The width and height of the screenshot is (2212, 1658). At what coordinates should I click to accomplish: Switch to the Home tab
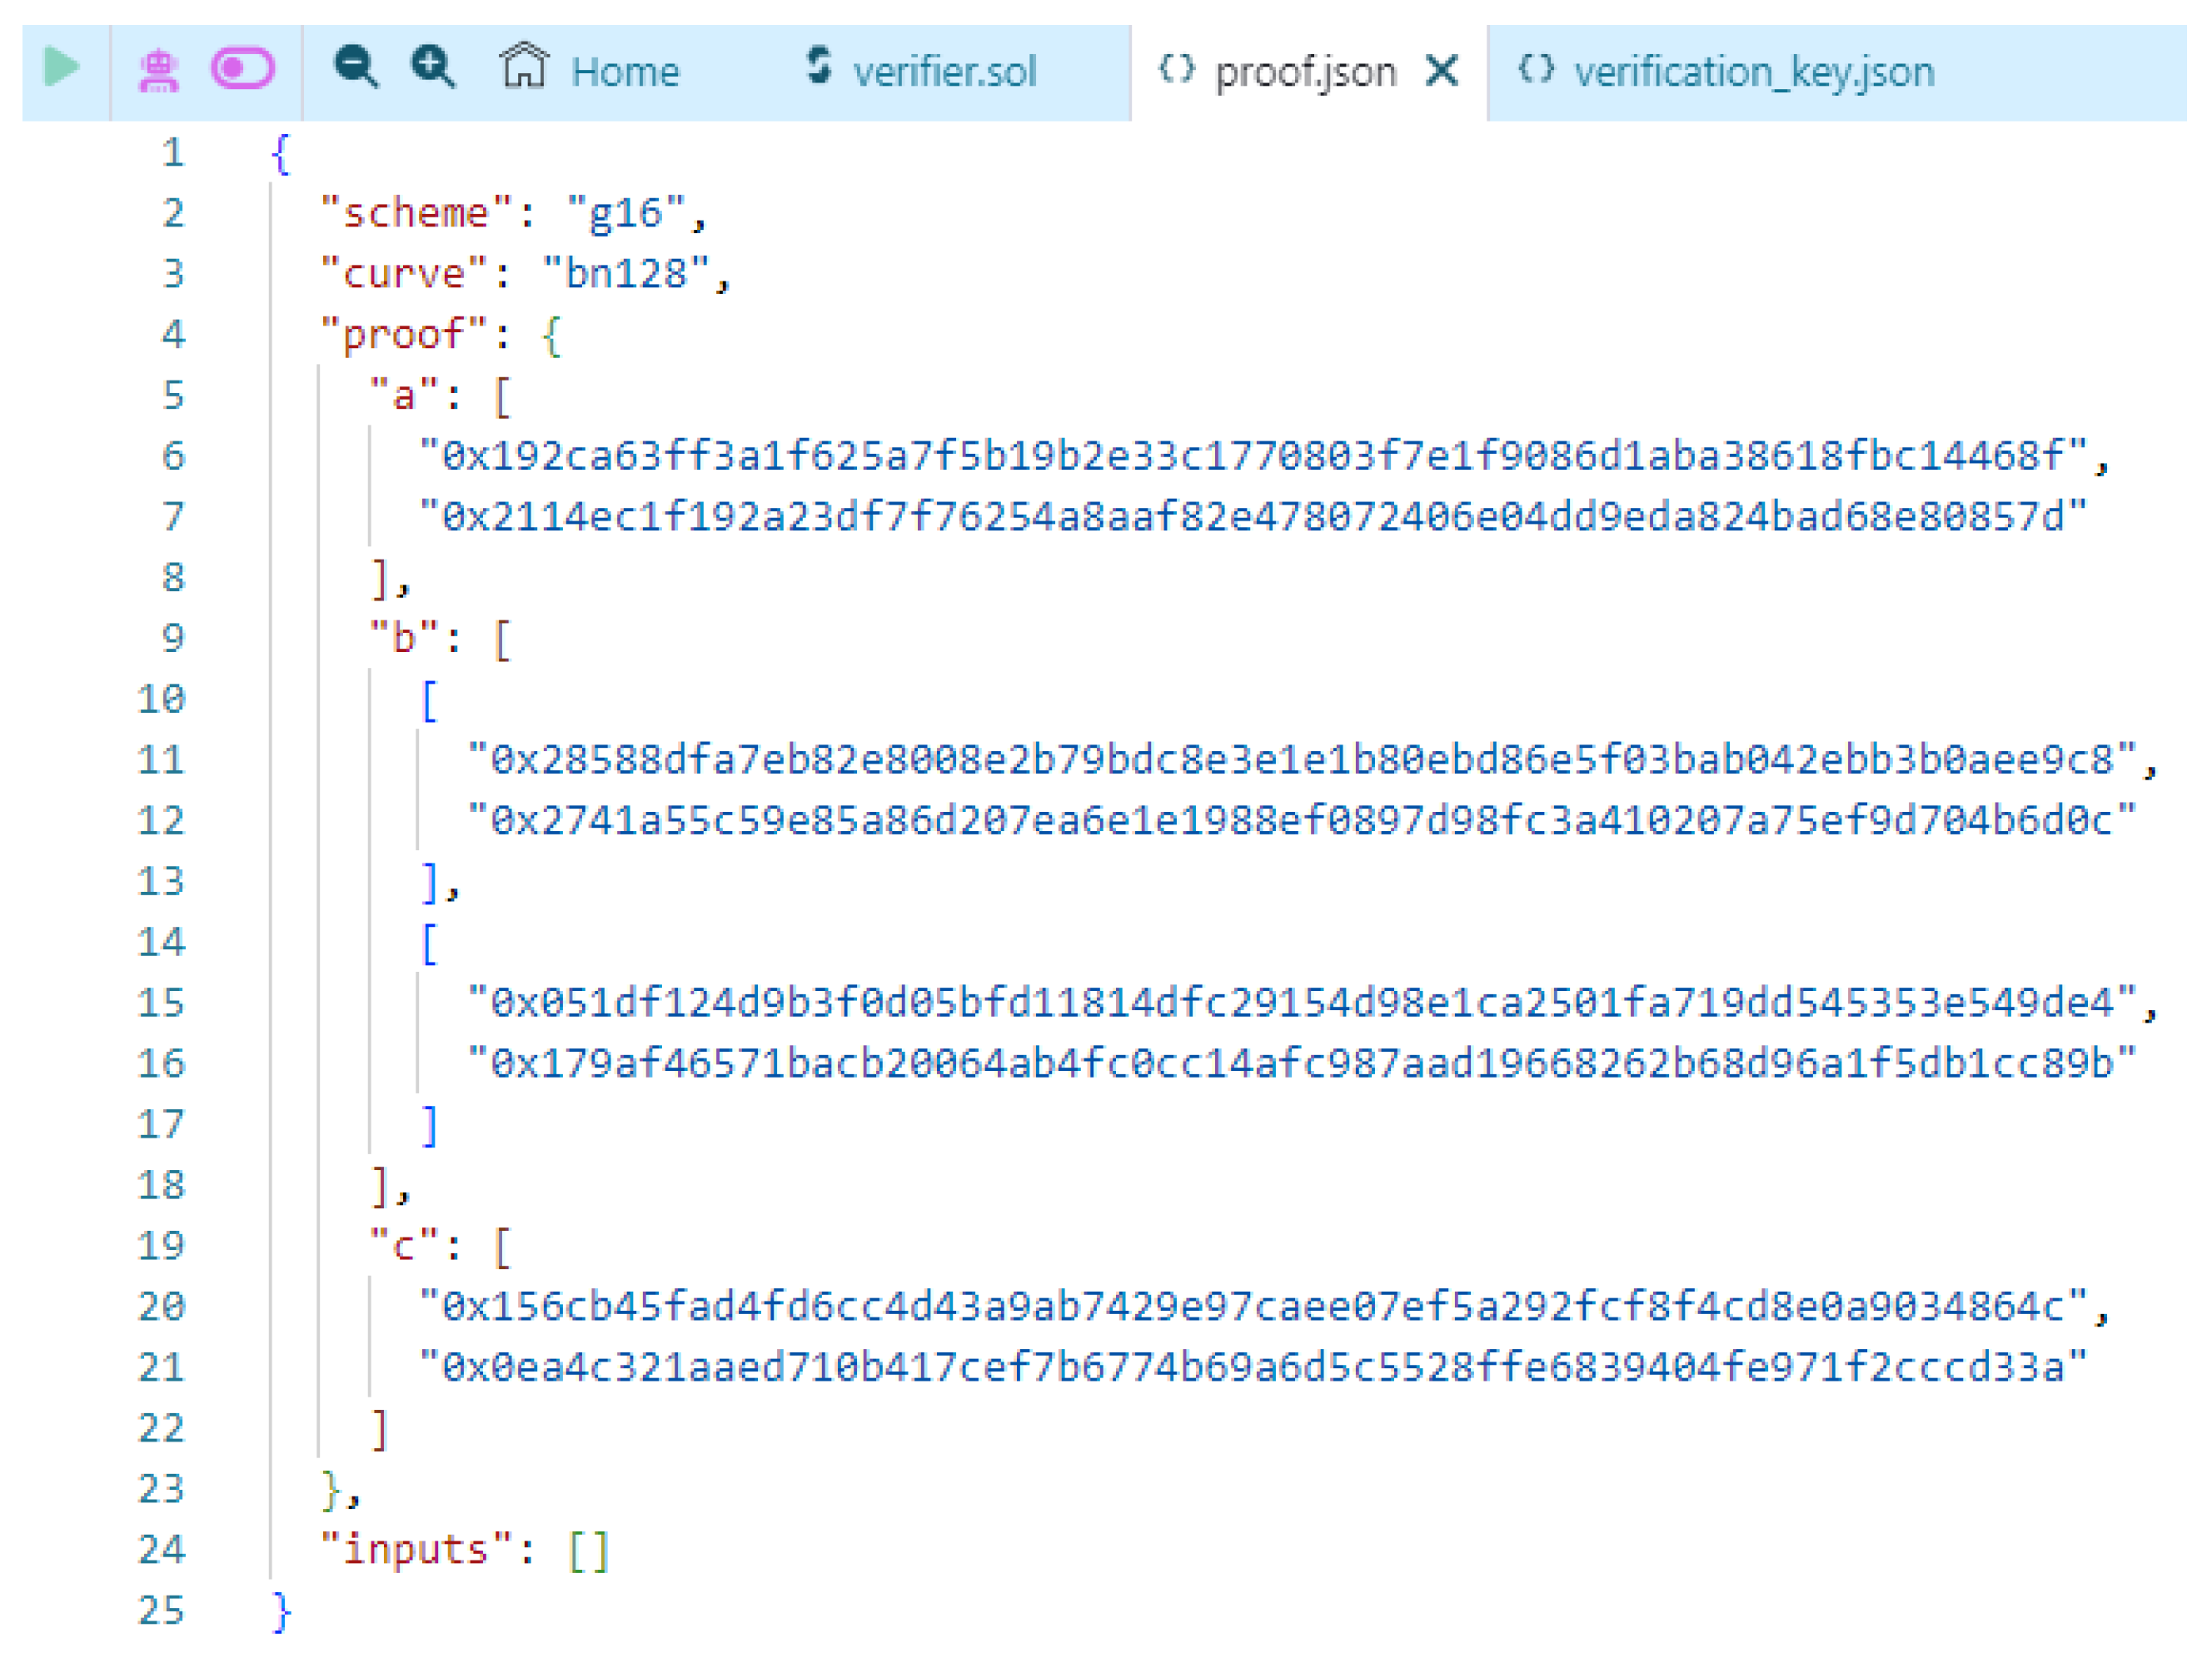click(x=624, y=72)
